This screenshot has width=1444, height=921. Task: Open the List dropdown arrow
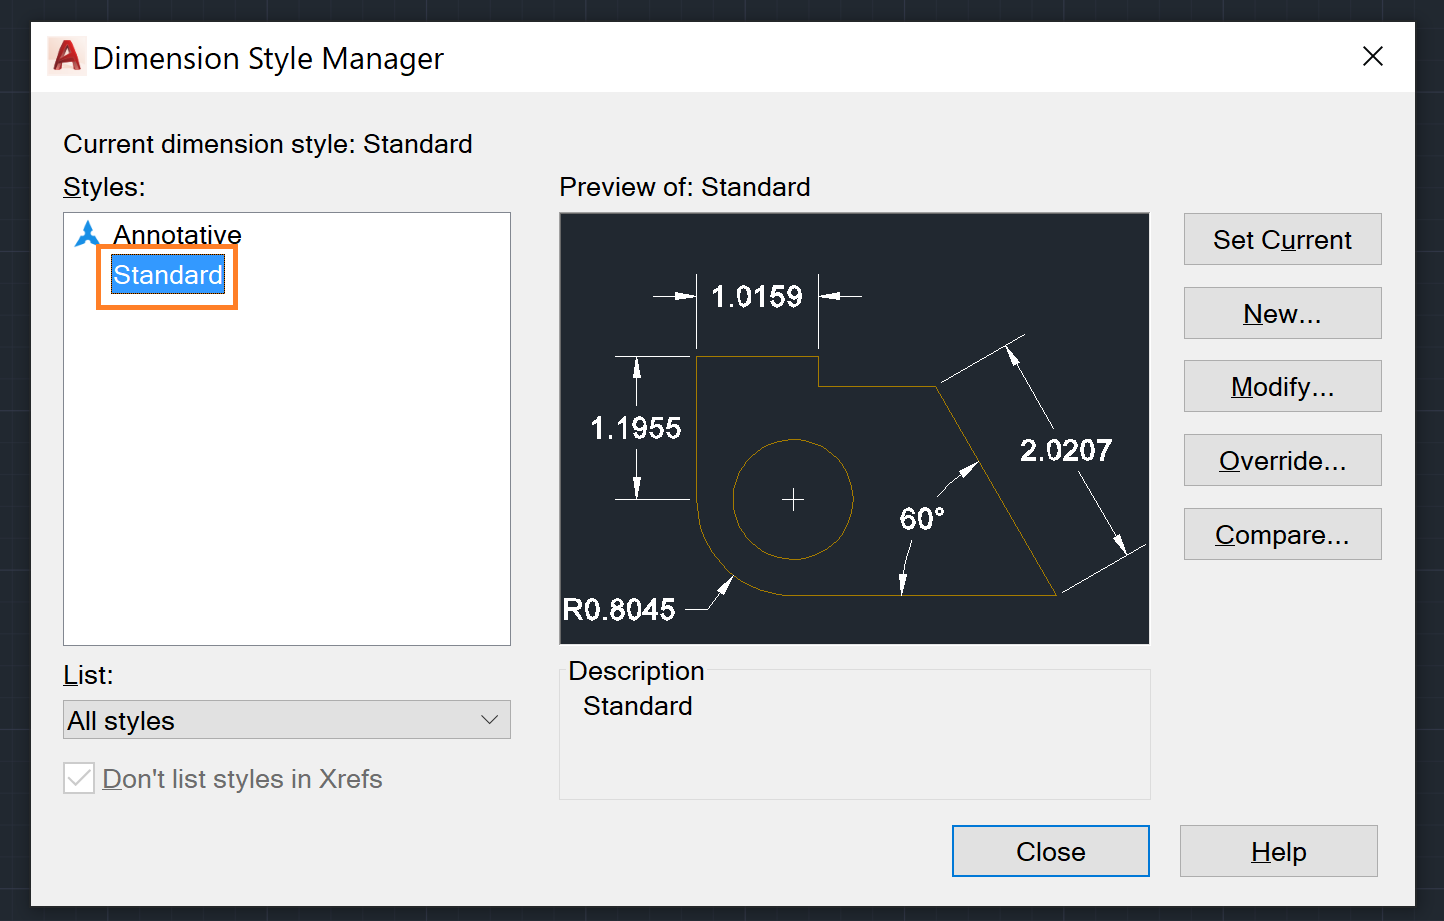pos(489,719)
